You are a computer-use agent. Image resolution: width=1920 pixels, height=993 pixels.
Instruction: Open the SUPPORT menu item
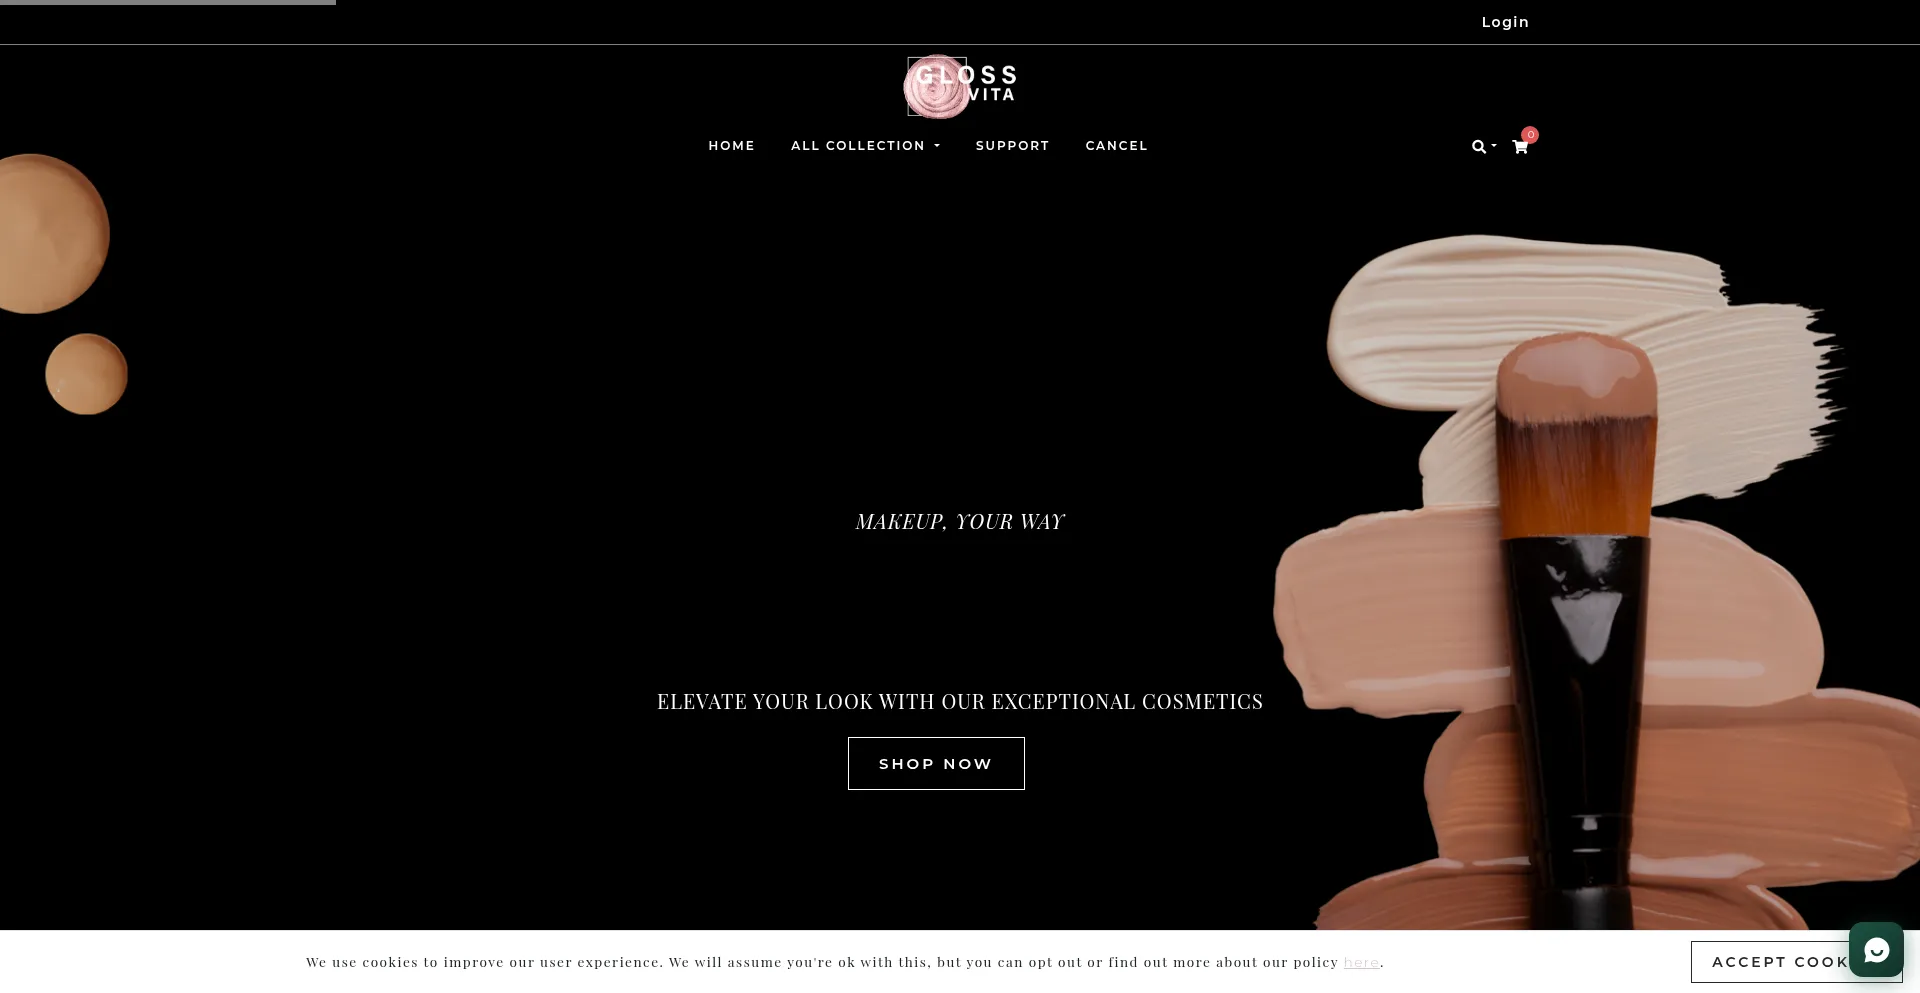point(1012,146)
